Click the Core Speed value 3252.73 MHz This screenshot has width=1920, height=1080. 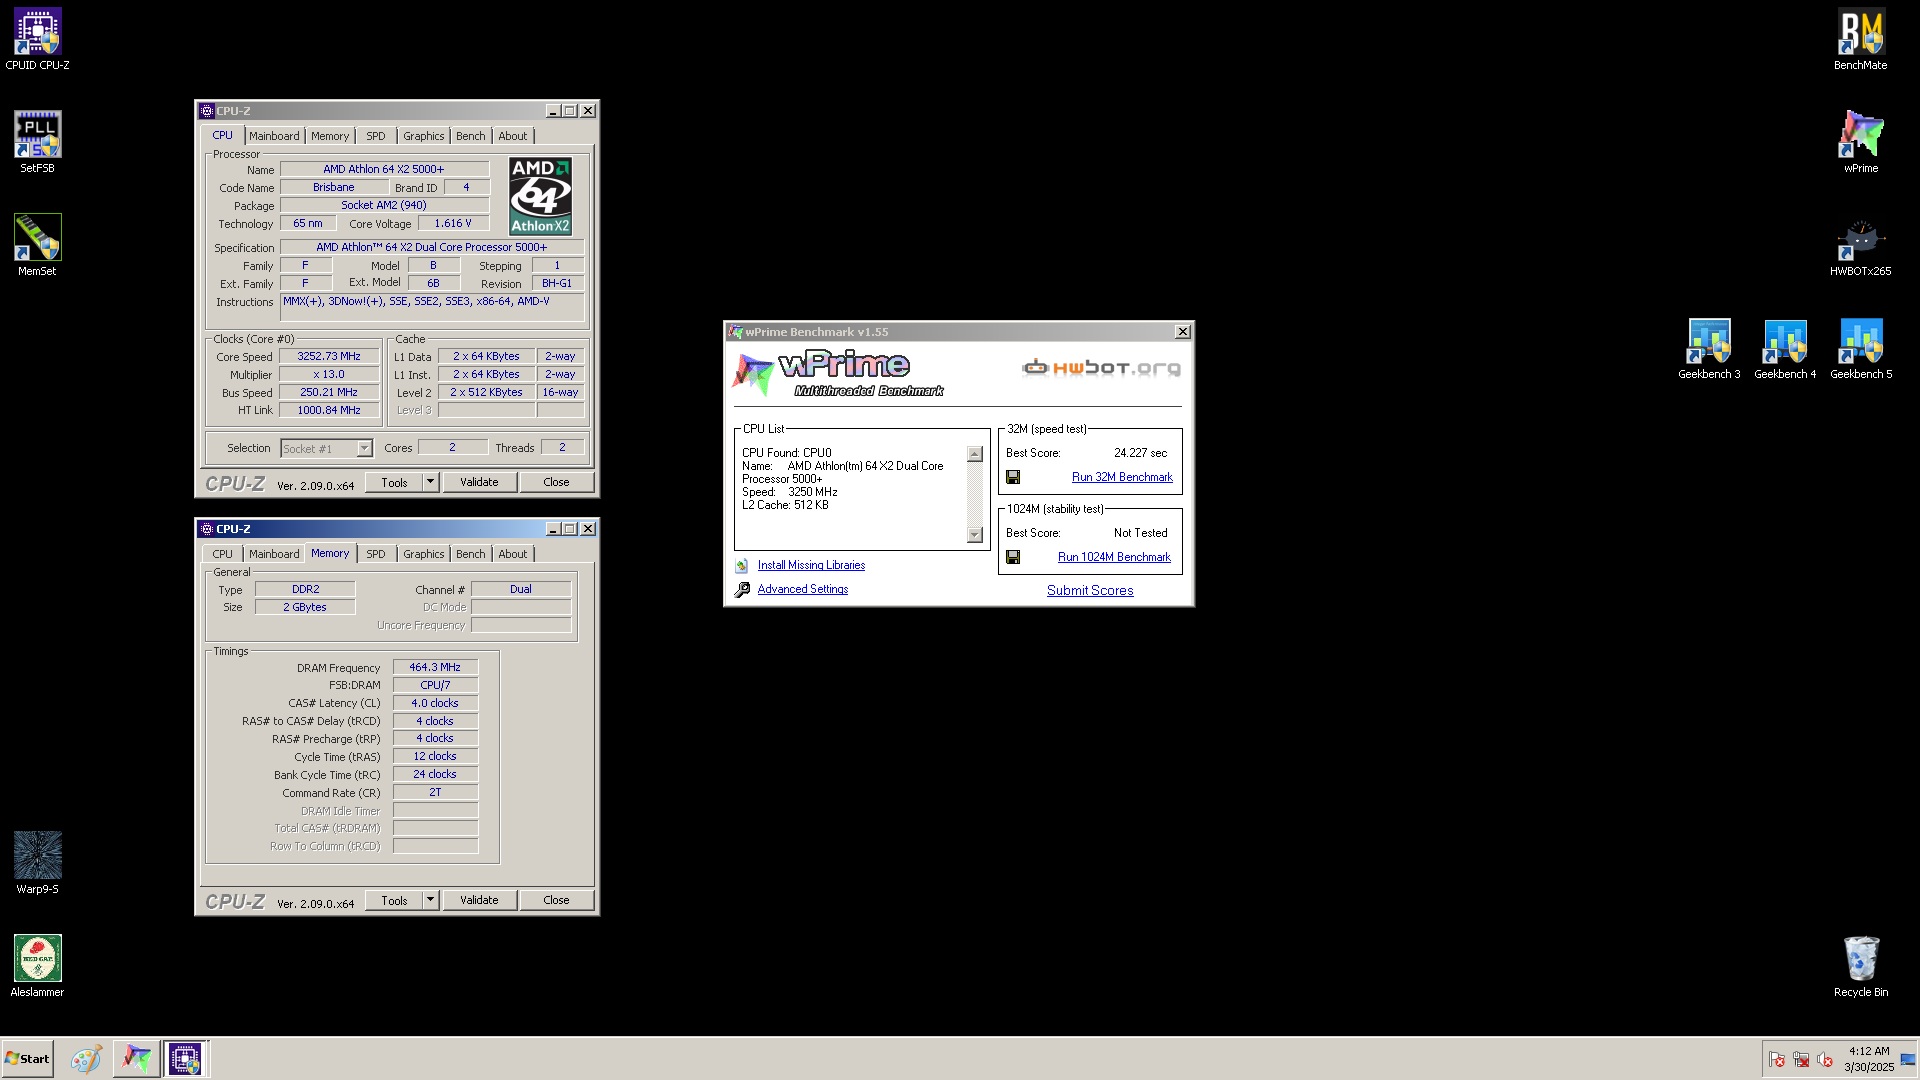click(329, 356)
